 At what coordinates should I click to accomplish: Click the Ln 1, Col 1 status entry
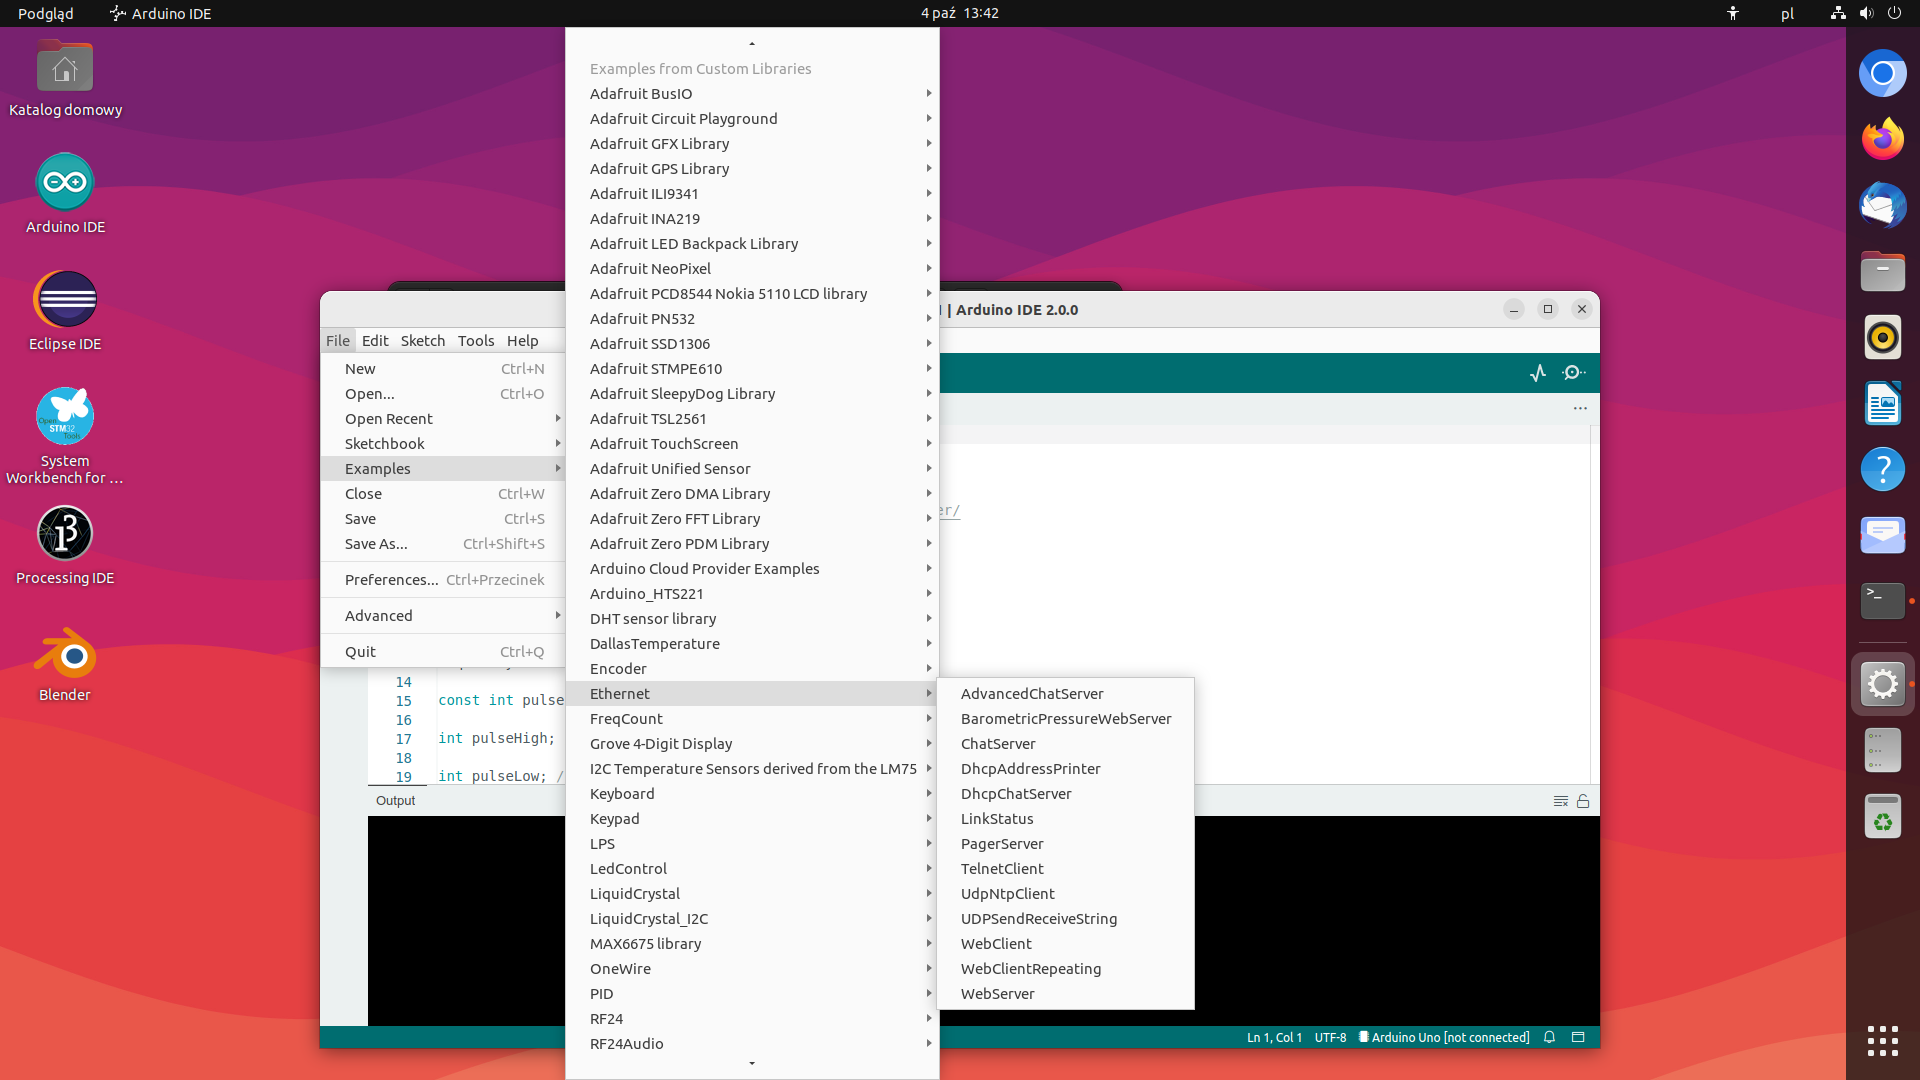1274,1037
